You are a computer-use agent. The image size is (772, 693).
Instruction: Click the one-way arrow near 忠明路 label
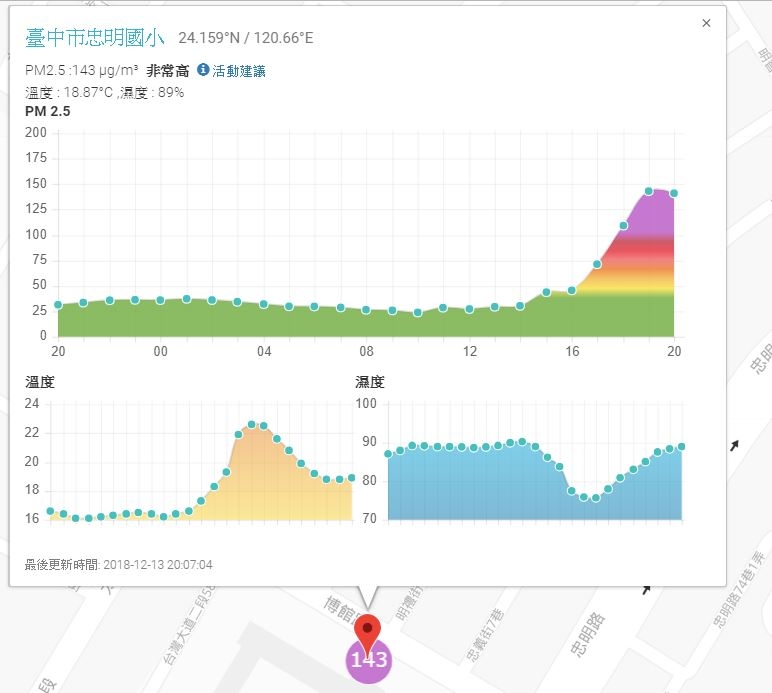click(x=646, y=589)
